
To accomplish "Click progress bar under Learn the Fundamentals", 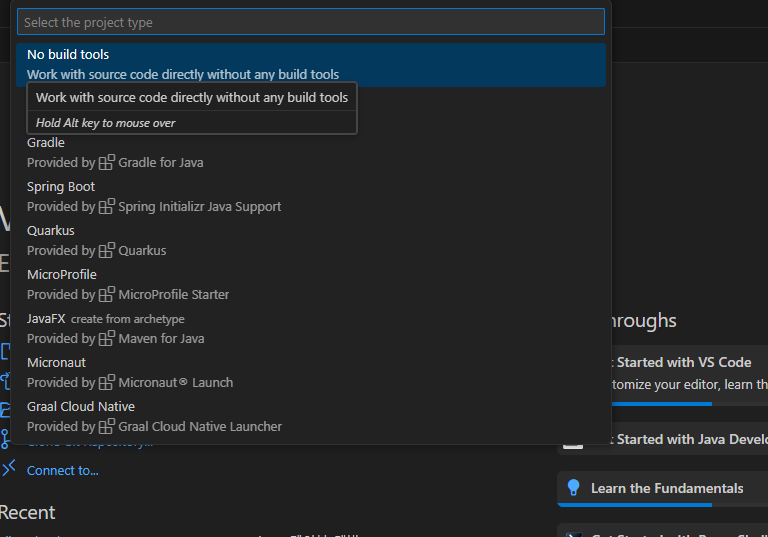I will [663, 505].
